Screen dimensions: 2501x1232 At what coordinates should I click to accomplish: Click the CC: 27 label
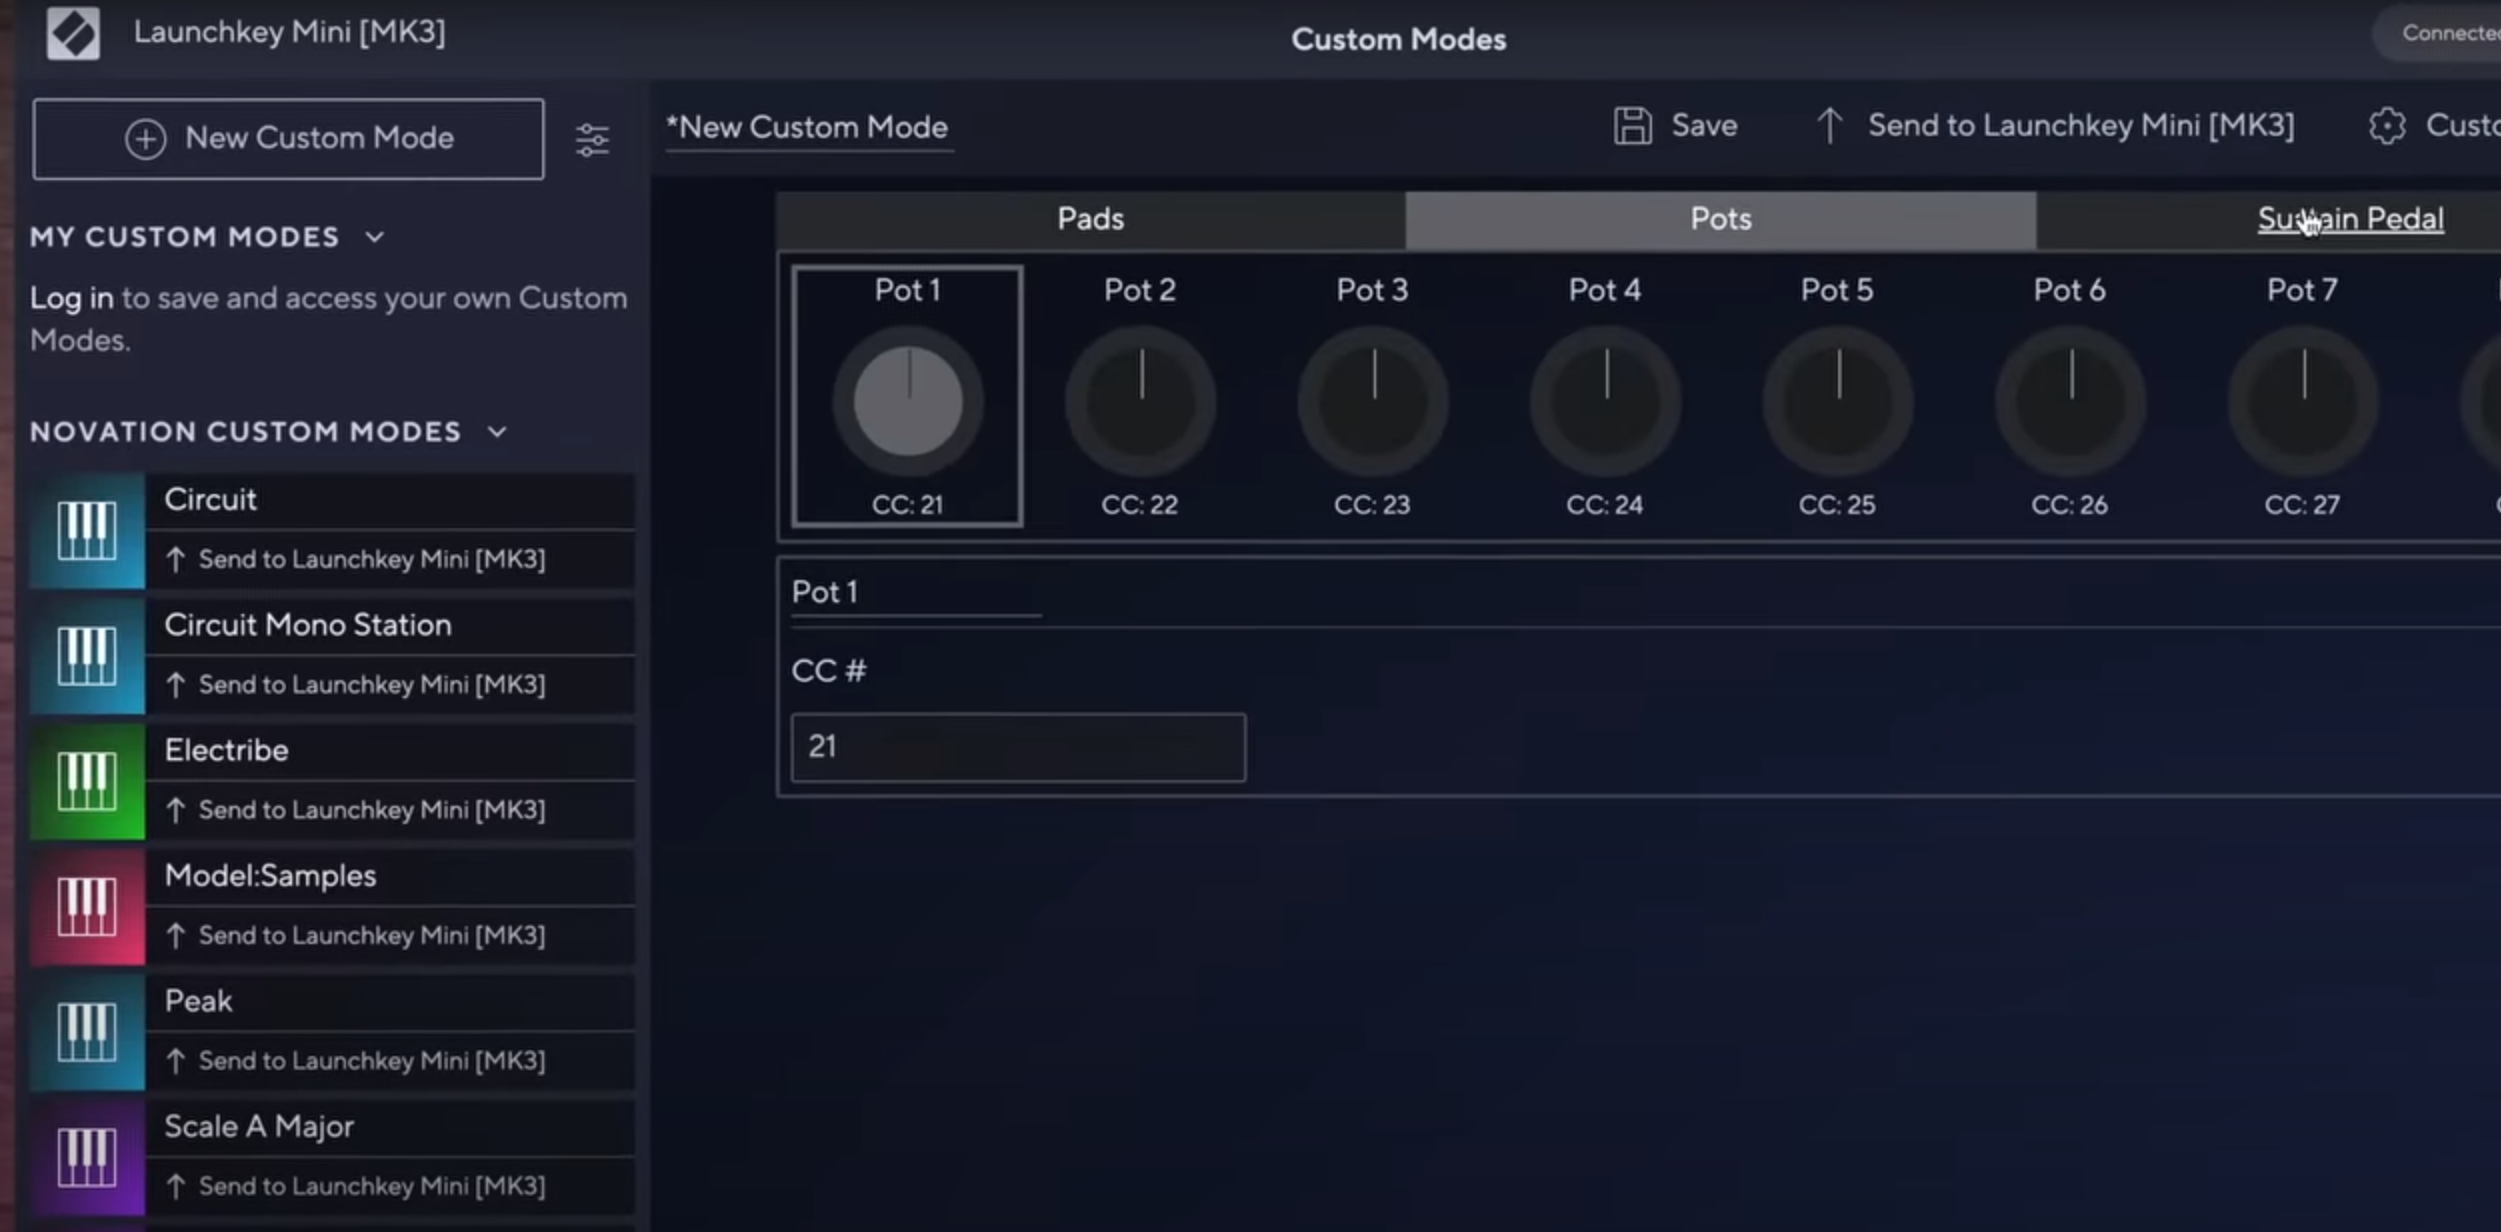pyautogui.click(x=2302, y=505)
